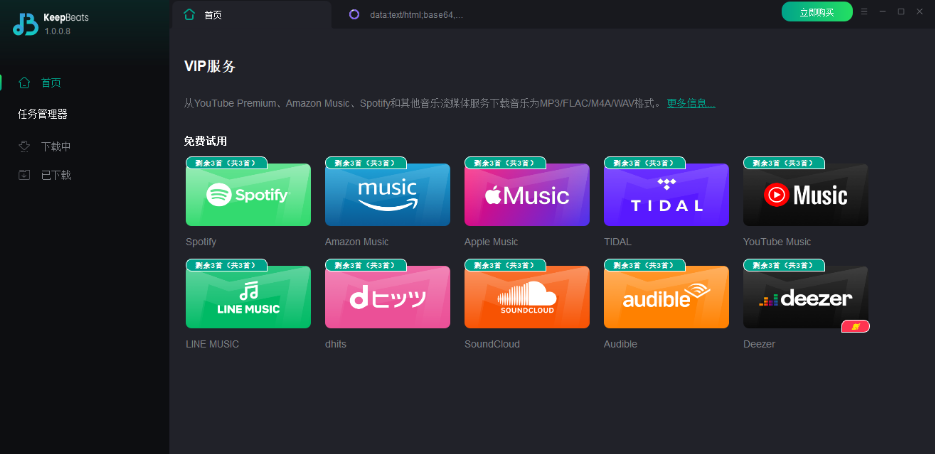935x454 pixels.
Task: Switch to the 首页 tab
Action: [252, 15]
